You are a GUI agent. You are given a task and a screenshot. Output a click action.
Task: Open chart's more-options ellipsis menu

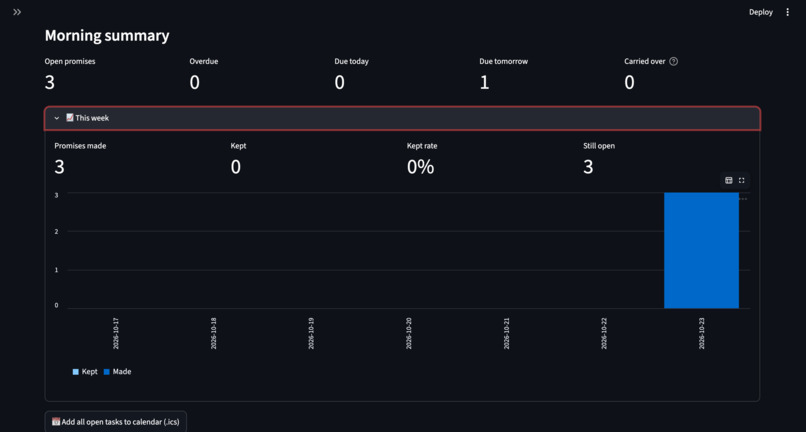(x=743, y=199)
